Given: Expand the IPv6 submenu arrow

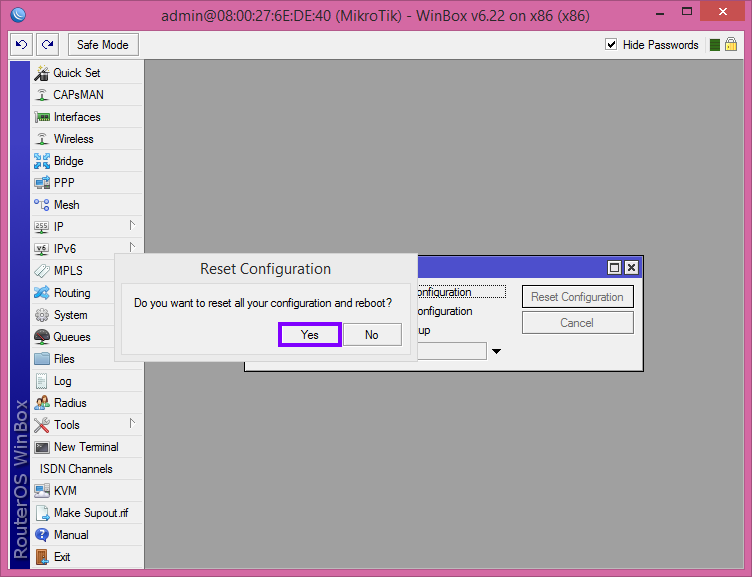Looking at the screenshot, I should click(132, 247).
